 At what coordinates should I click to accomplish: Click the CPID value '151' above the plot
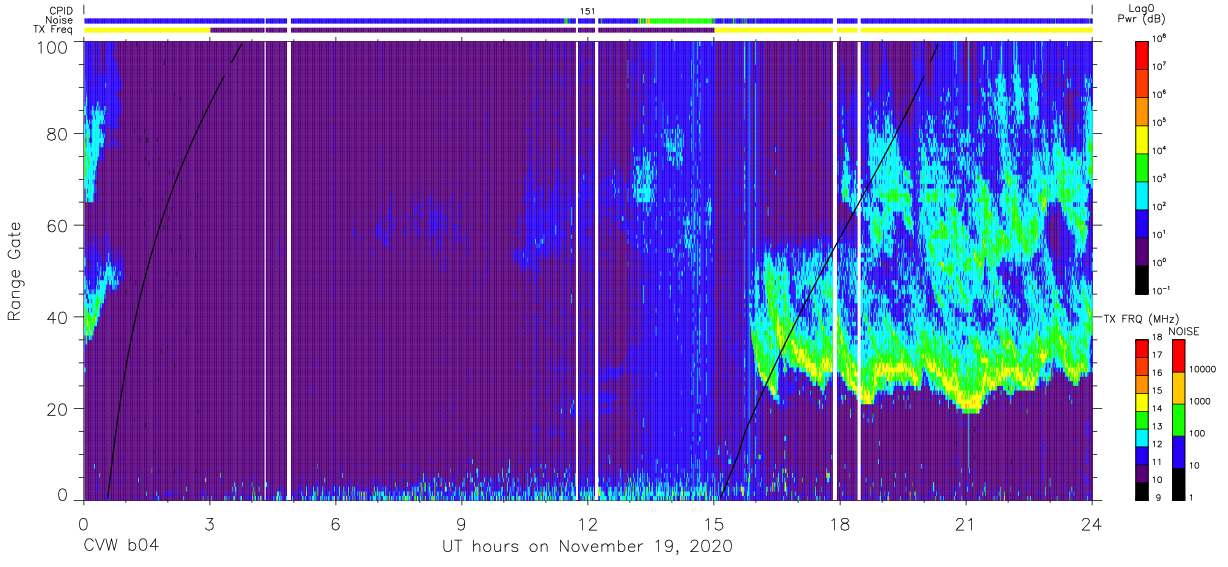click(587, 10)
